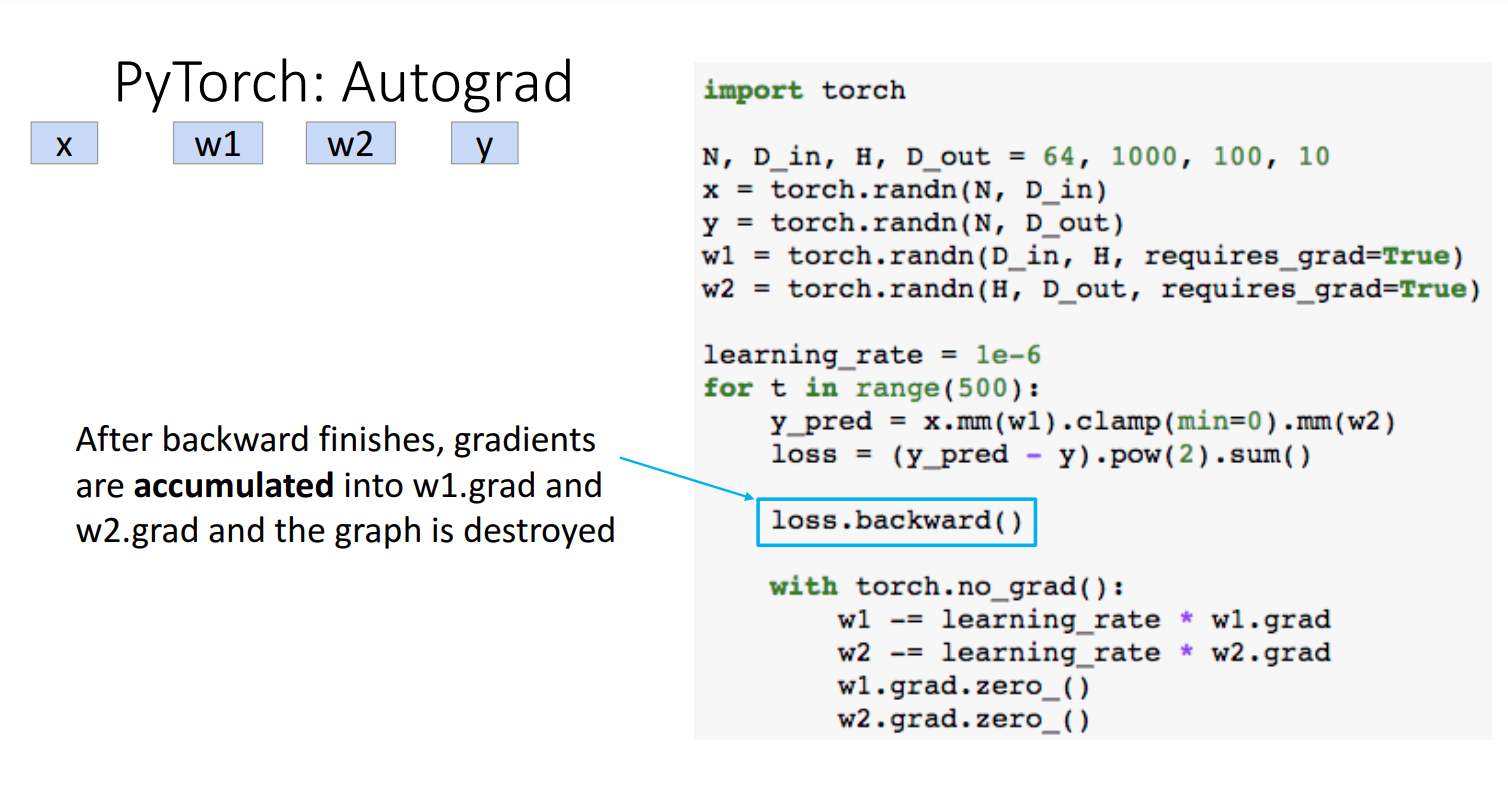Click the 'w1.grad.zero_()' code line
This screenshot has width=1508, height=788.
(964, 686)
